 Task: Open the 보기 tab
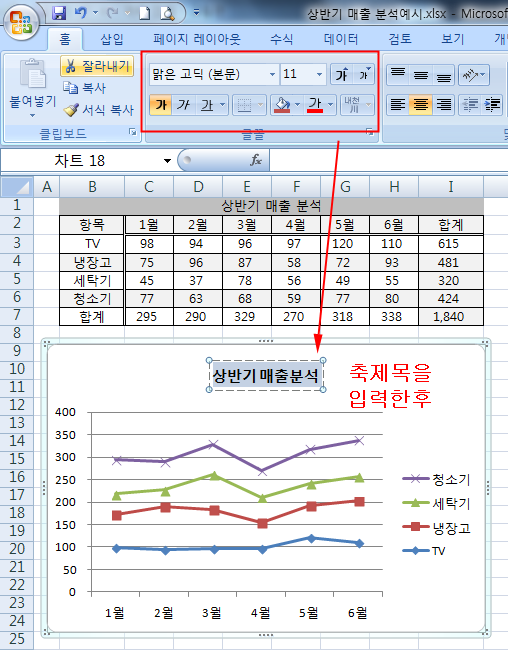click(x=452, y=39)
